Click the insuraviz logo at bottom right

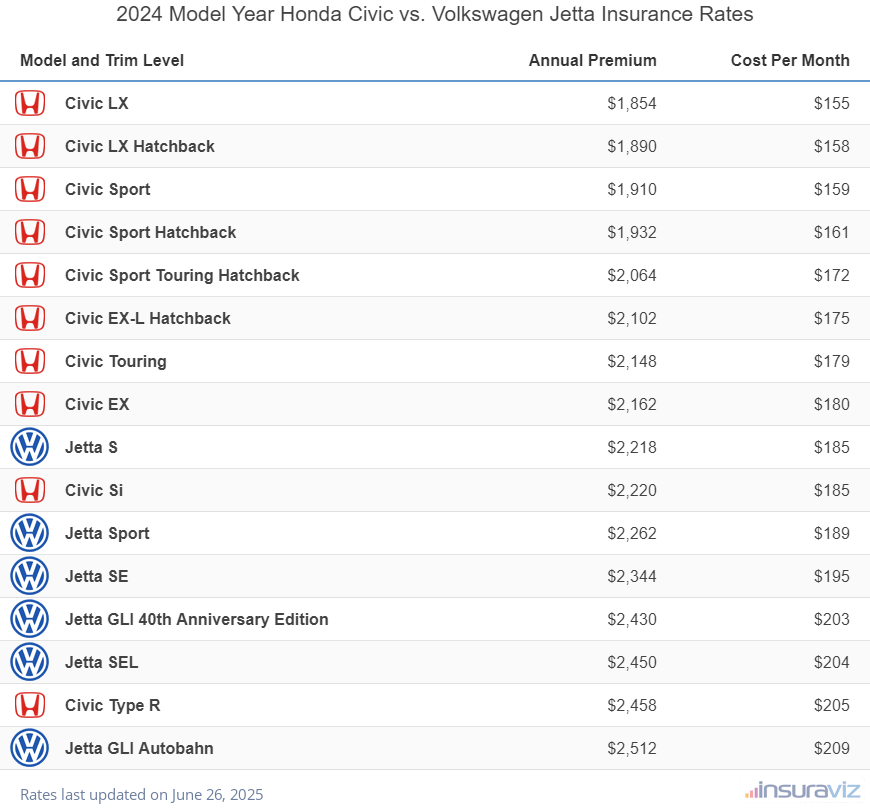point(803,790)
